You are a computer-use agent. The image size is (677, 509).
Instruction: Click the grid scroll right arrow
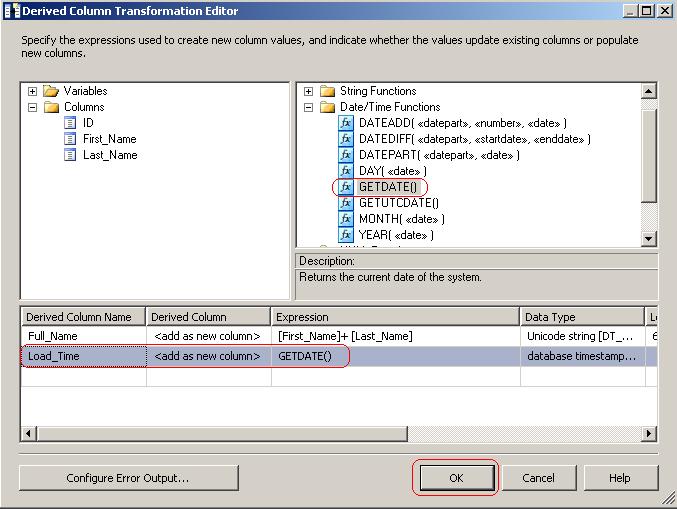[x=649, y=433]
